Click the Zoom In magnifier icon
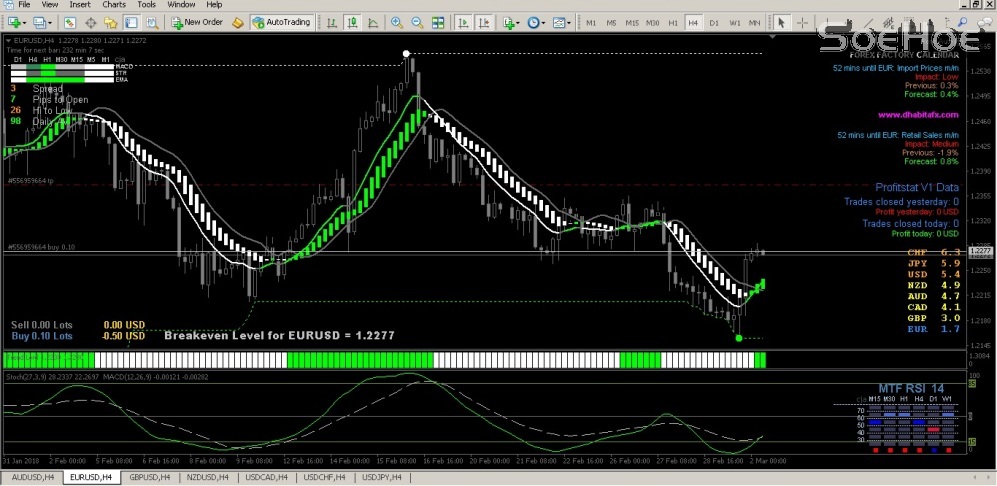 point(397,22)
